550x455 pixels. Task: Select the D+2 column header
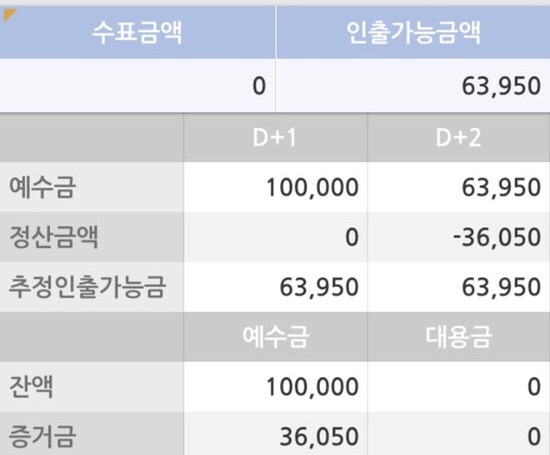(458, 138)
